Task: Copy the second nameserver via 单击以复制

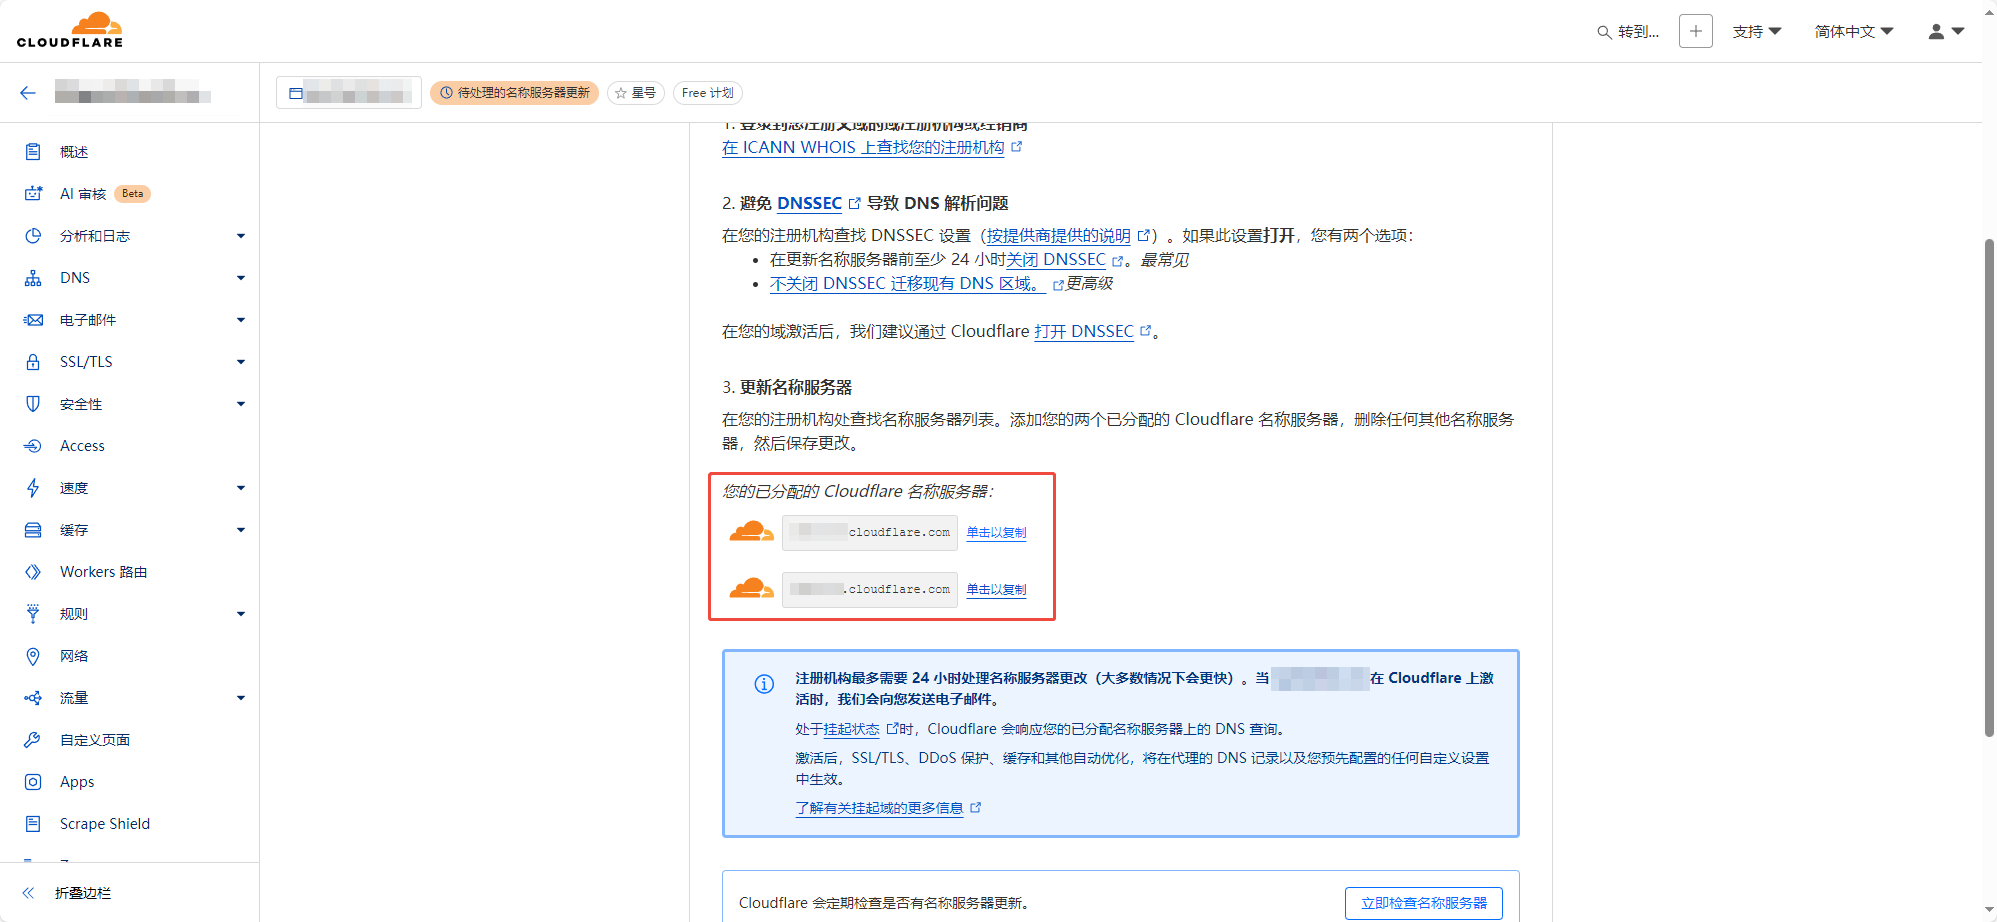Action: click(996, 589)
